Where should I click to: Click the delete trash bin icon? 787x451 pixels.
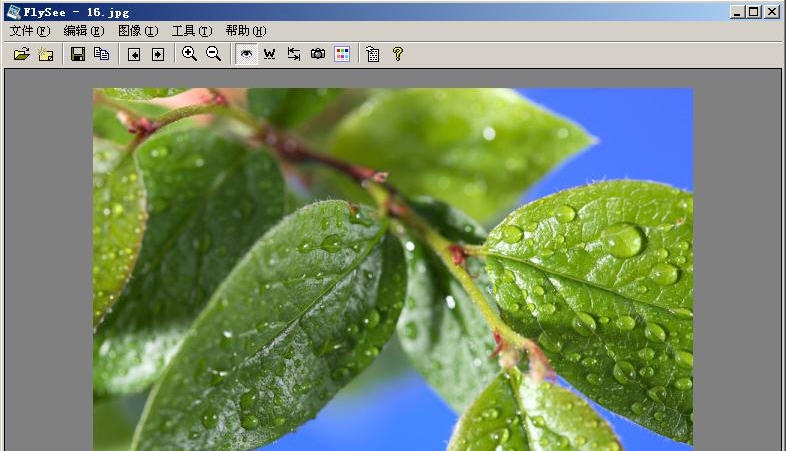tap(373, 54)
